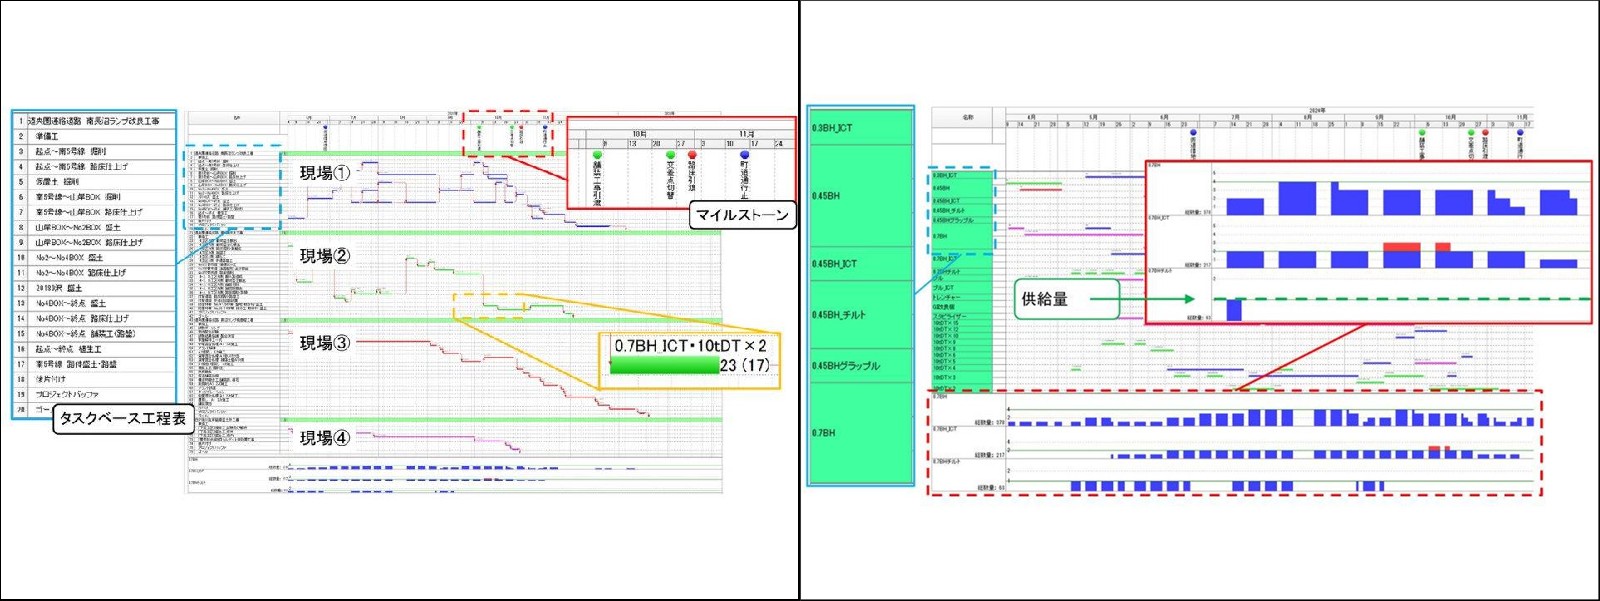Select the 0.45BH_チルト resource row

point(860,315)
